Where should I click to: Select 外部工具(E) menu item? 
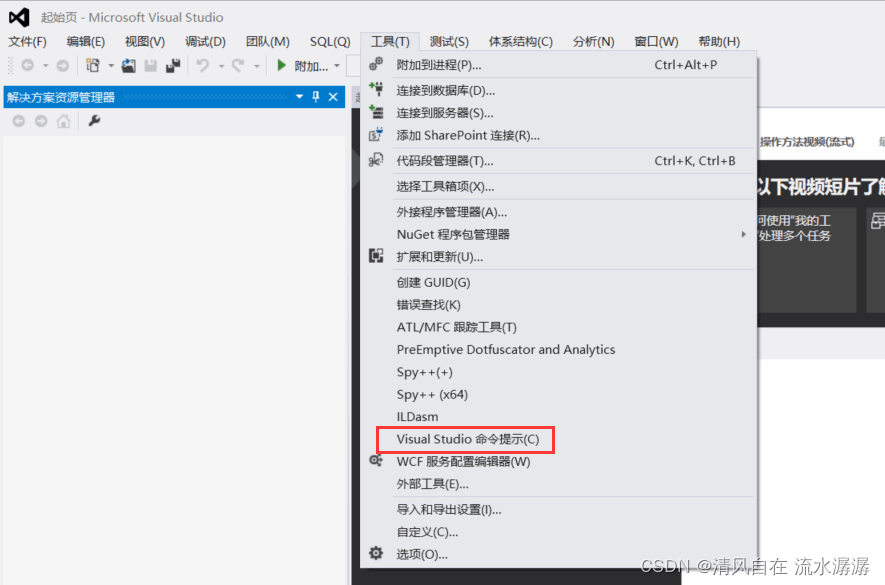[559, 484]
